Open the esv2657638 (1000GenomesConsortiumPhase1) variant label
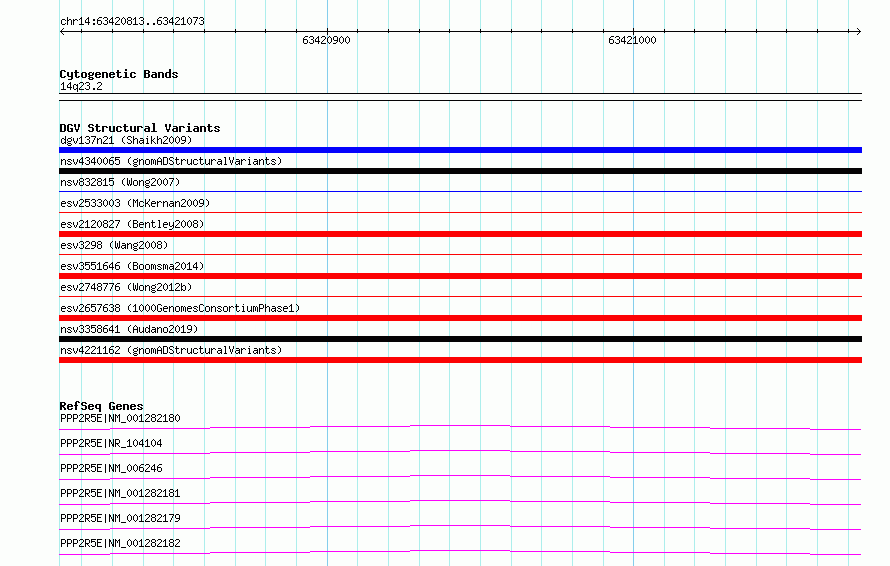Image resolution: width=890 pixels, height=566 pixels. coord(180,308)
